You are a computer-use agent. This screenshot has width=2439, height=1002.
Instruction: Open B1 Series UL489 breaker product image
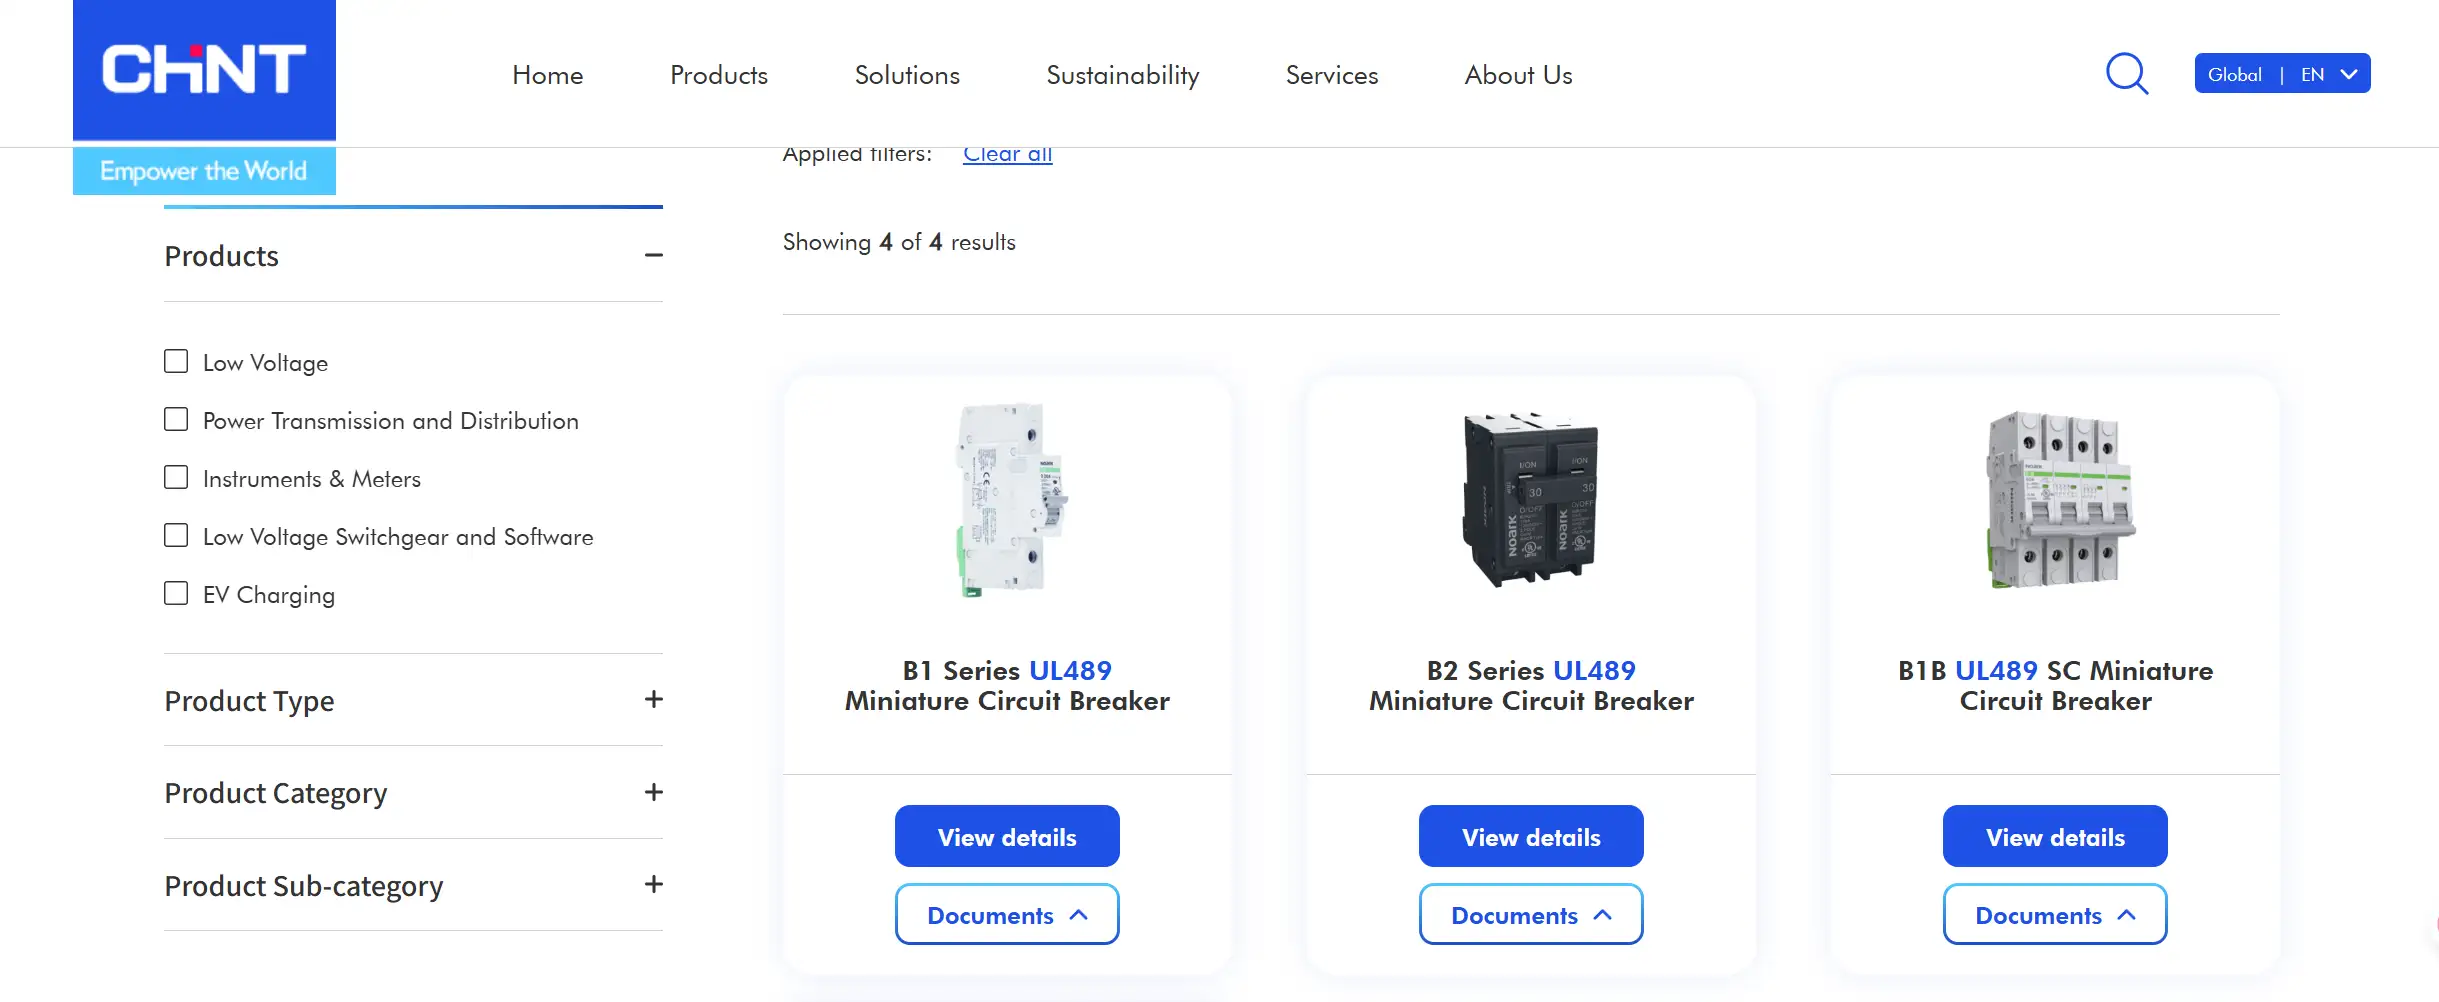coord(1008,500)
